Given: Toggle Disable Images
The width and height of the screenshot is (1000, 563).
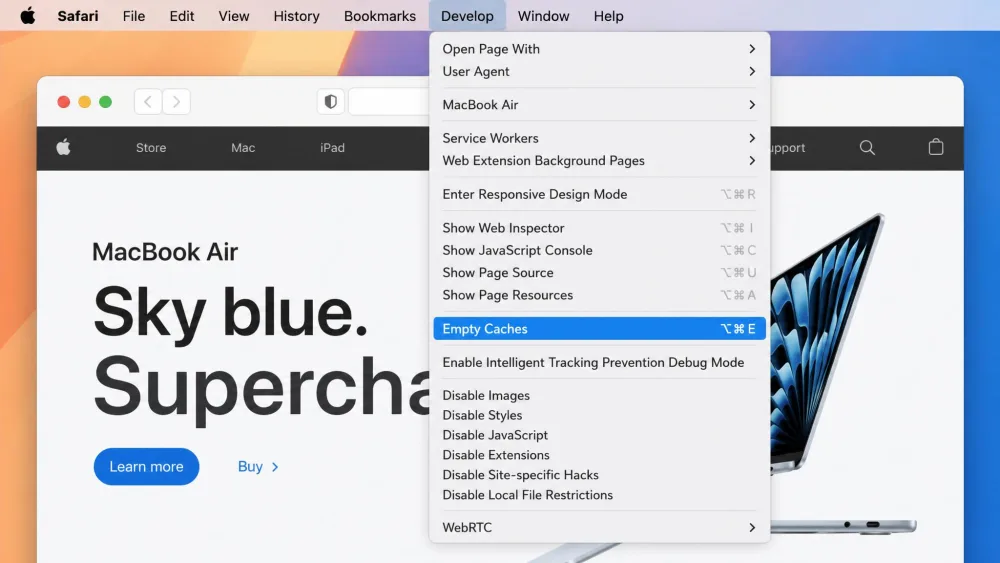Looking at the screenshot, I should pyautogui.click(x=599, y=395).
